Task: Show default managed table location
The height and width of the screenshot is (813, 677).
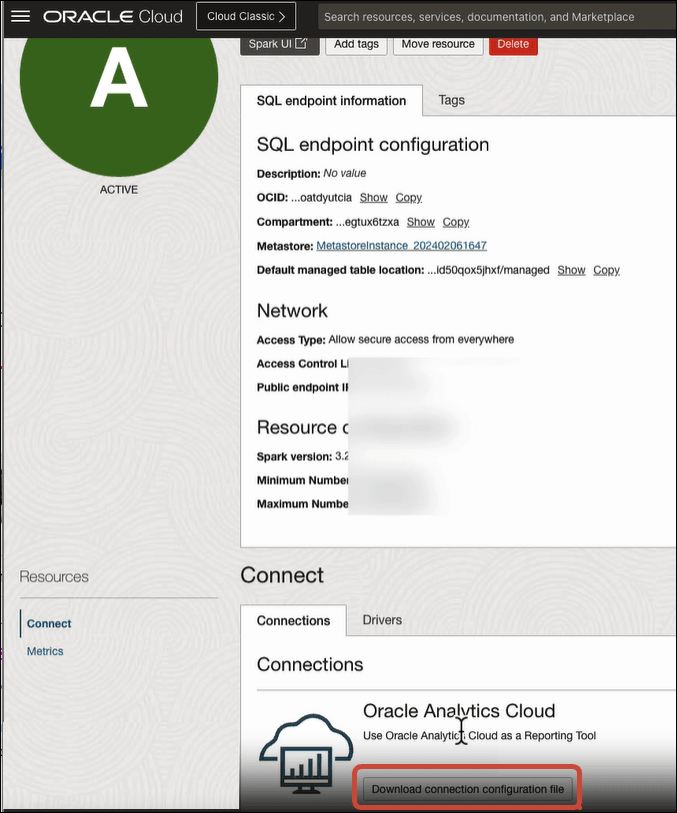Action: click(570, 269)
